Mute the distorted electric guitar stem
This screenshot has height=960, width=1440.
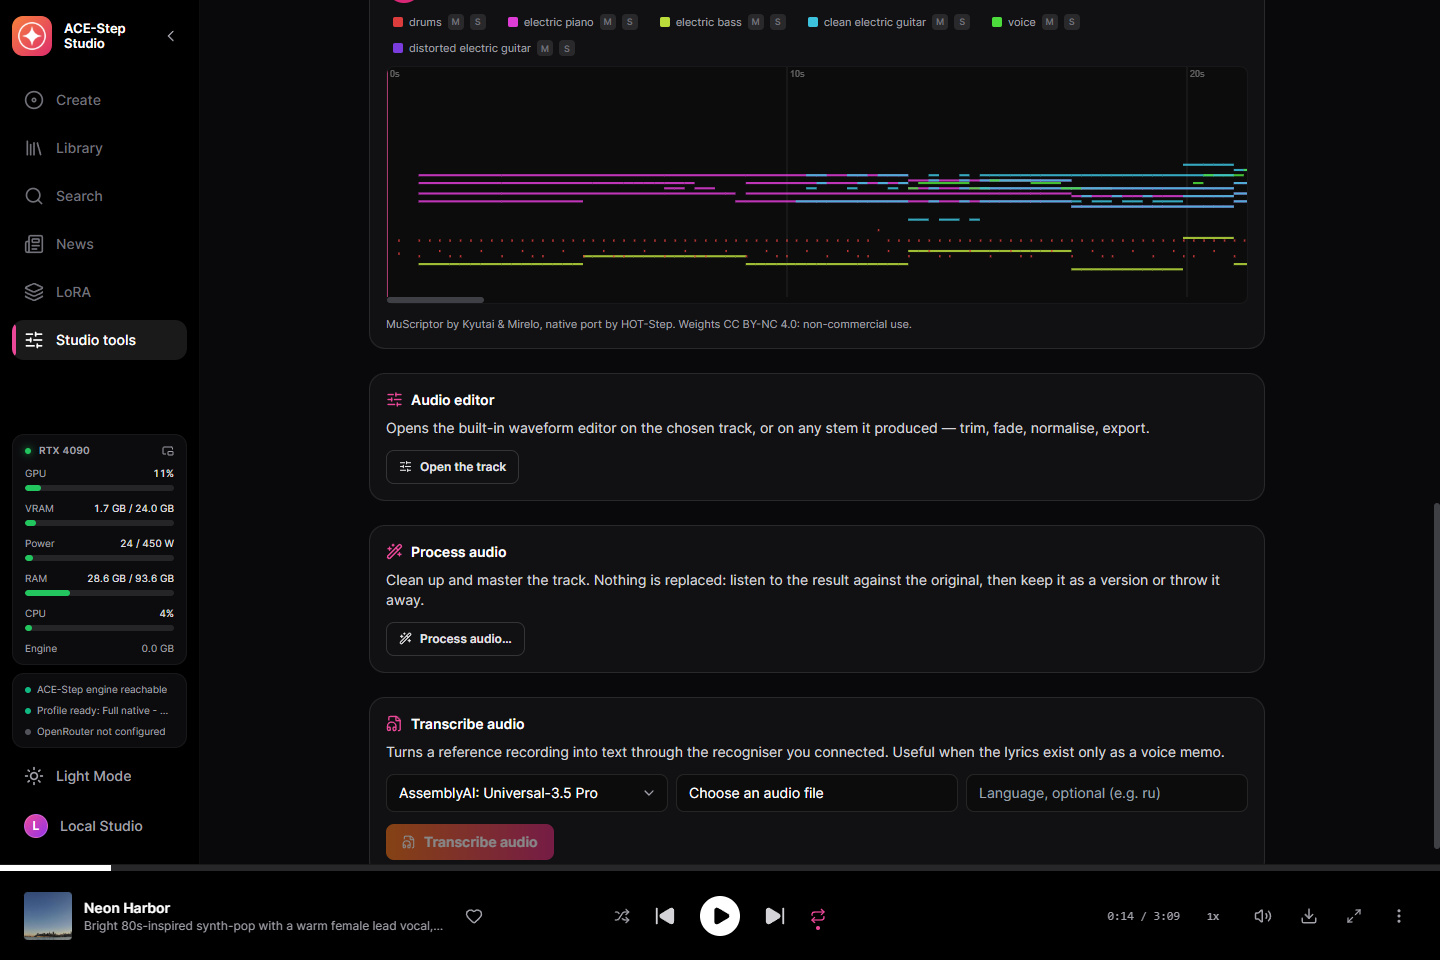pos(545,48)
